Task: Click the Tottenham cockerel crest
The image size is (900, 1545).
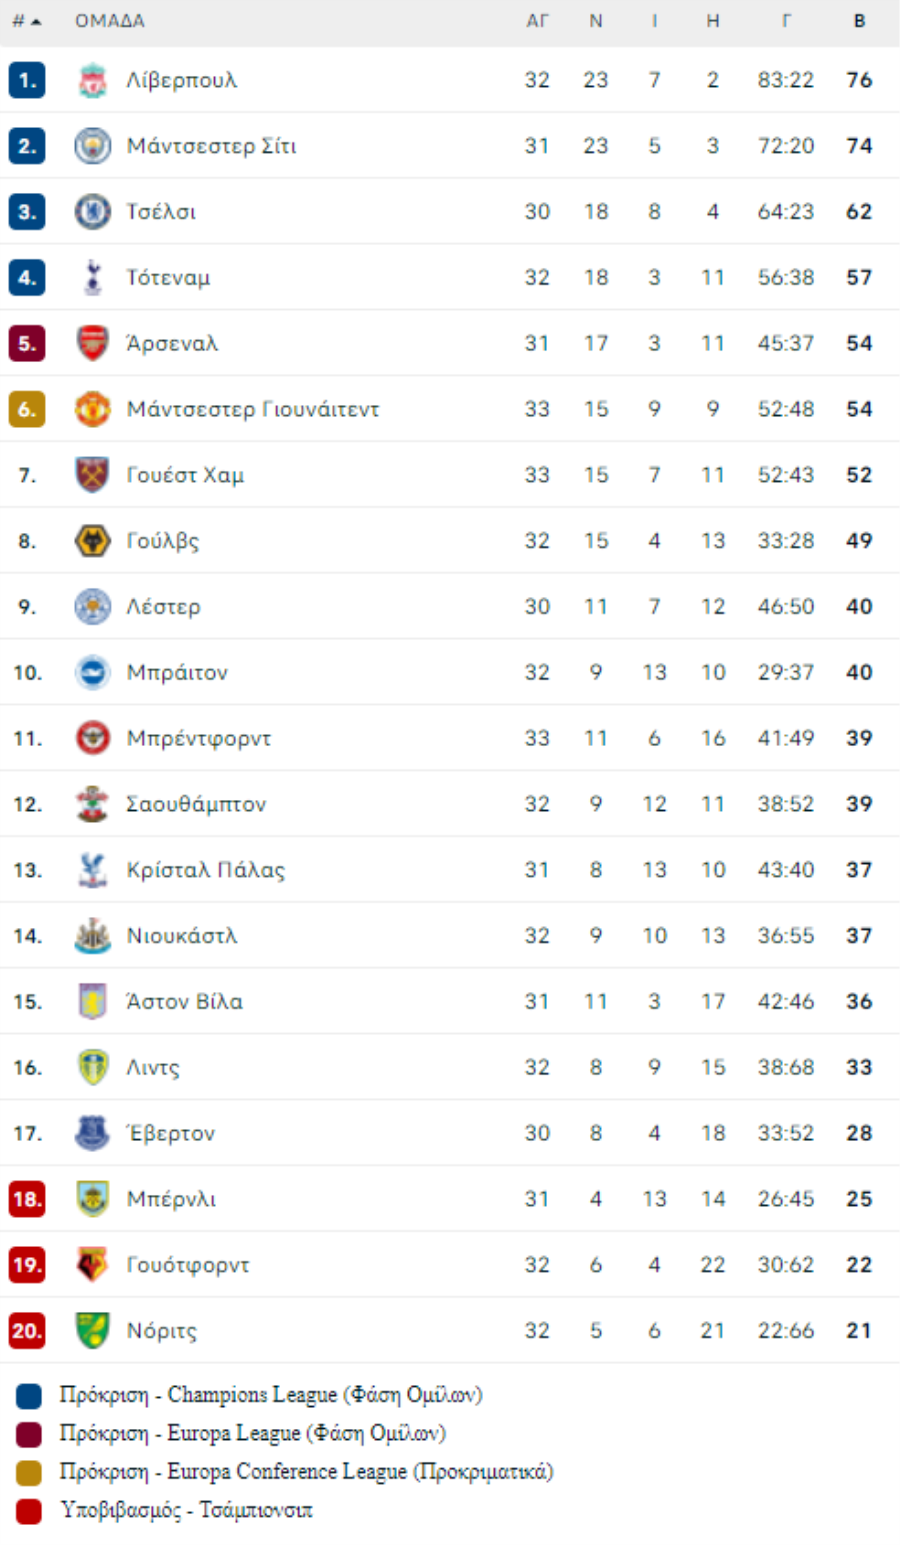Action: tap(93, 278)
